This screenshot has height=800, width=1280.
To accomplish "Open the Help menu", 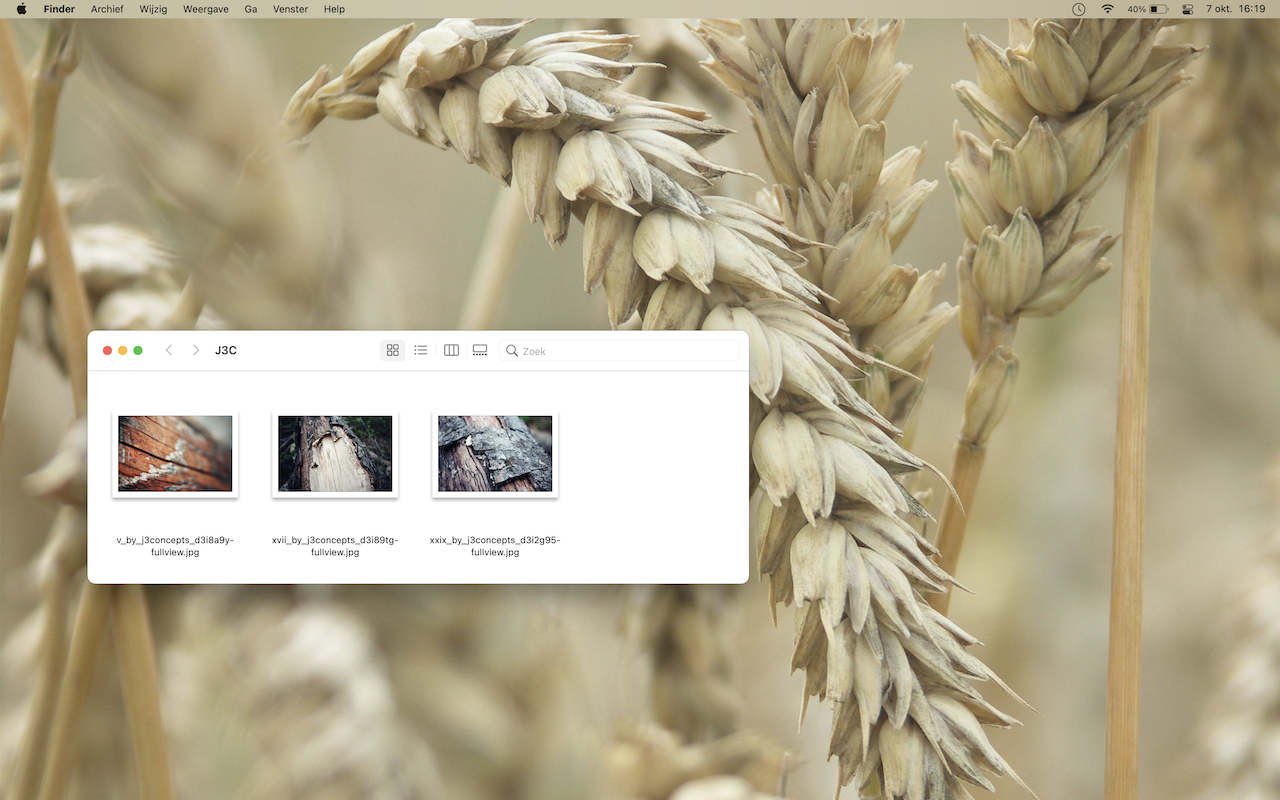I will click(x=335, y=9).
